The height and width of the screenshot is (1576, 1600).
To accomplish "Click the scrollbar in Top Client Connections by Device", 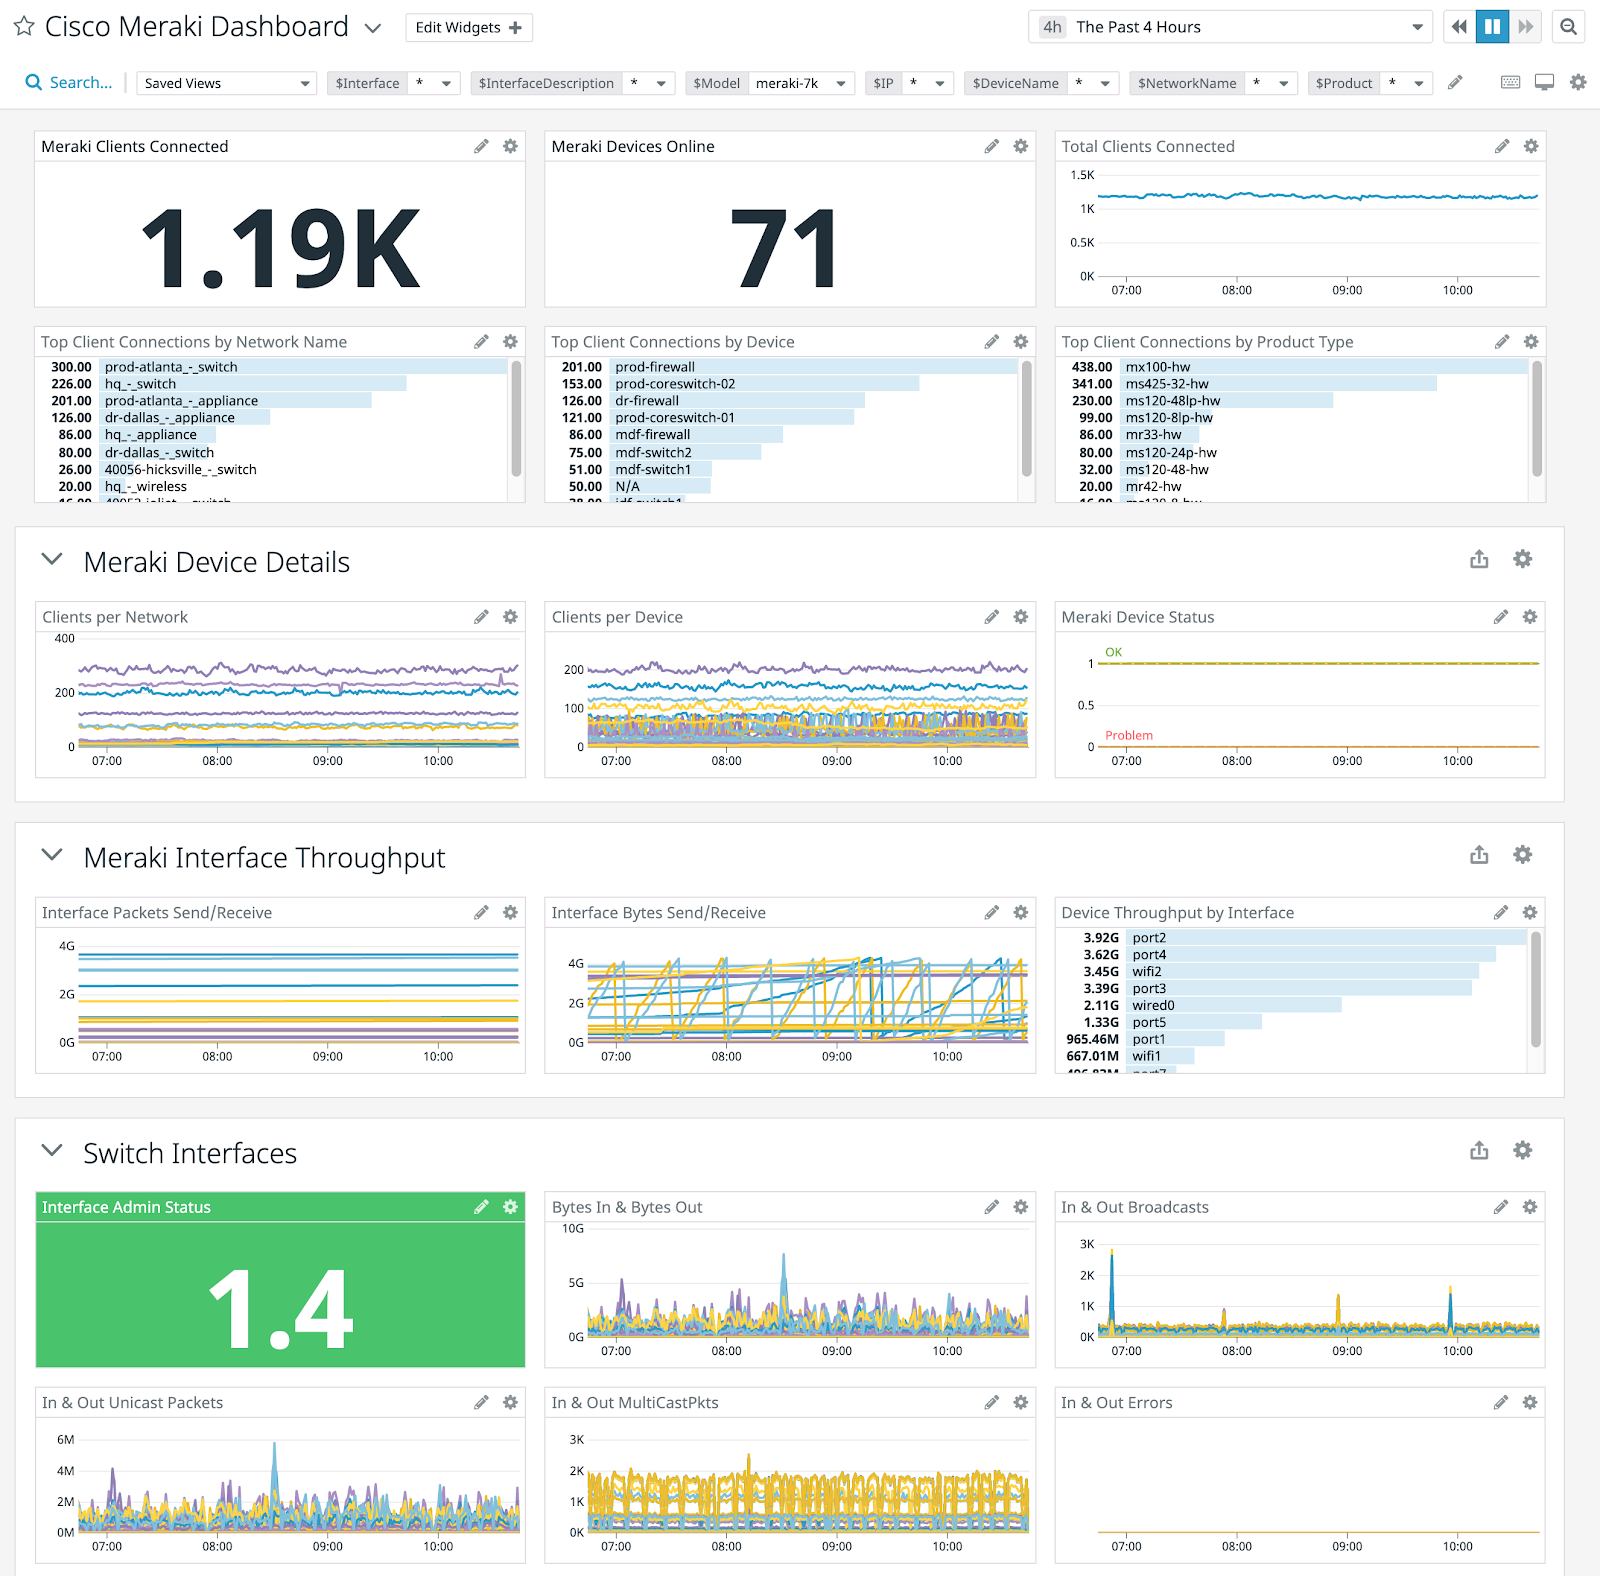I will (1026, 418).
